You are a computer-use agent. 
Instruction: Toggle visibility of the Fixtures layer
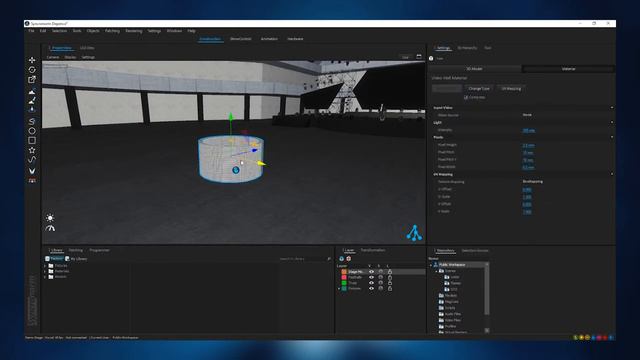click(x=371, y=289)
